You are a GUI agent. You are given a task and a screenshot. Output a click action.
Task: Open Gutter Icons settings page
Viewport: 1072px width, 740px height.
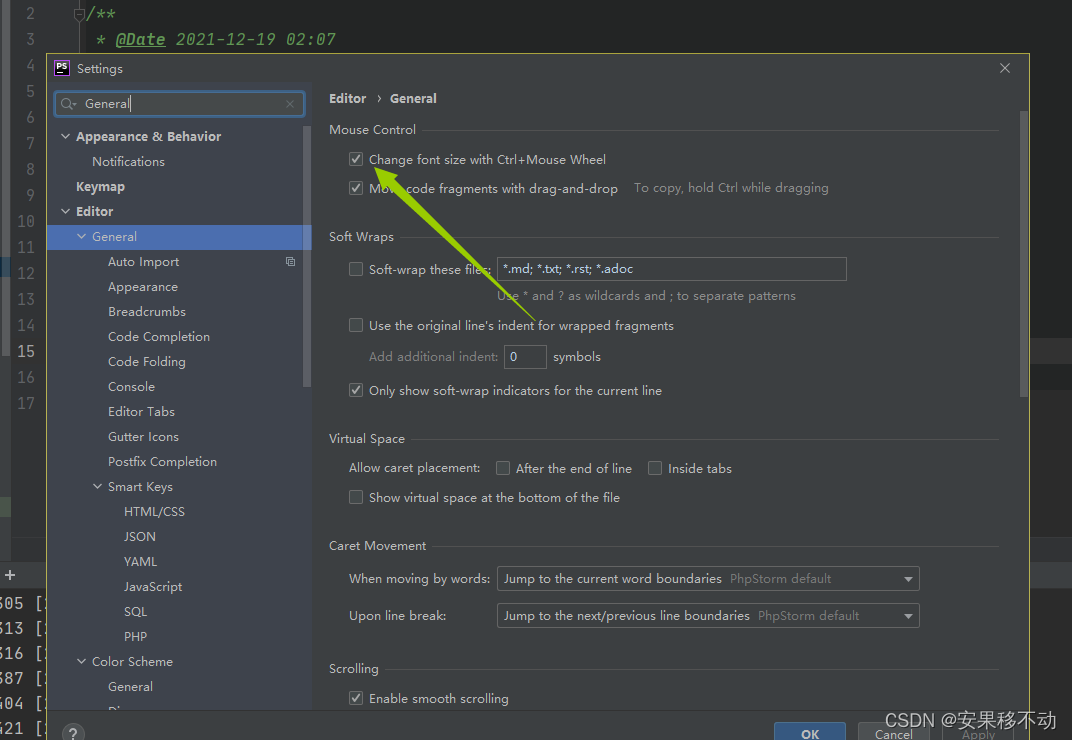[144, 436]
